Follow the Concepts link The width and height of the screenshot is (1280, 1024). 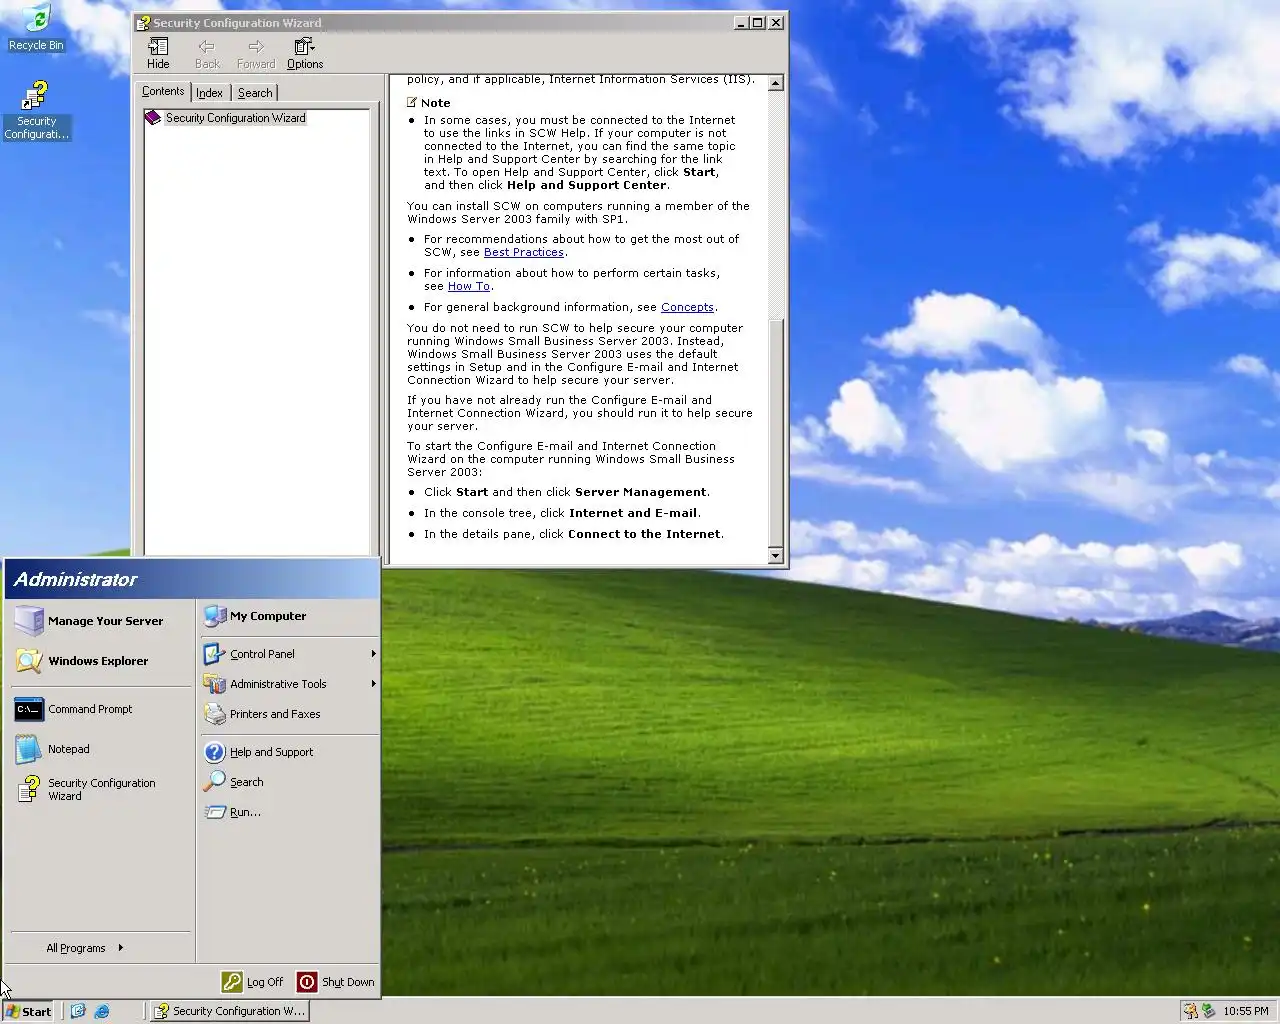coord(687,307)
